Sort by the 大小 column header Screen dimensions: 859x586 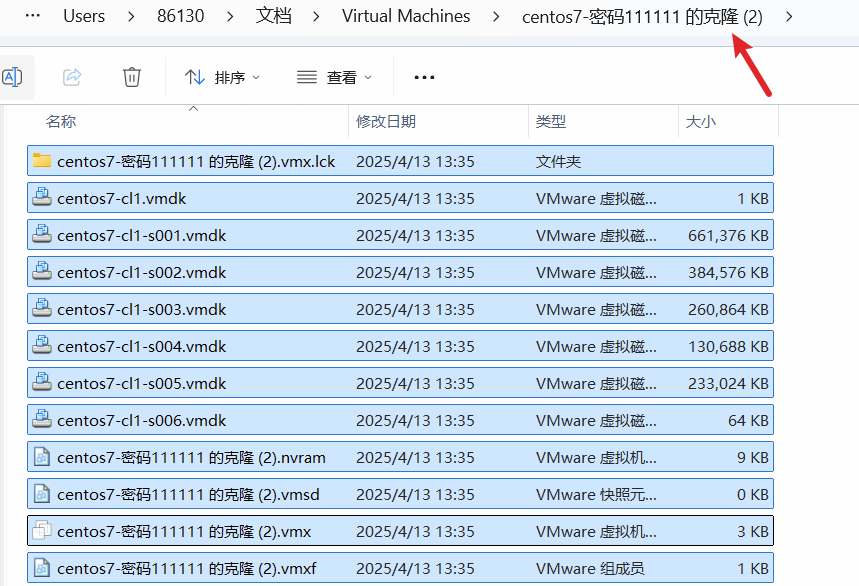(701, 122)
